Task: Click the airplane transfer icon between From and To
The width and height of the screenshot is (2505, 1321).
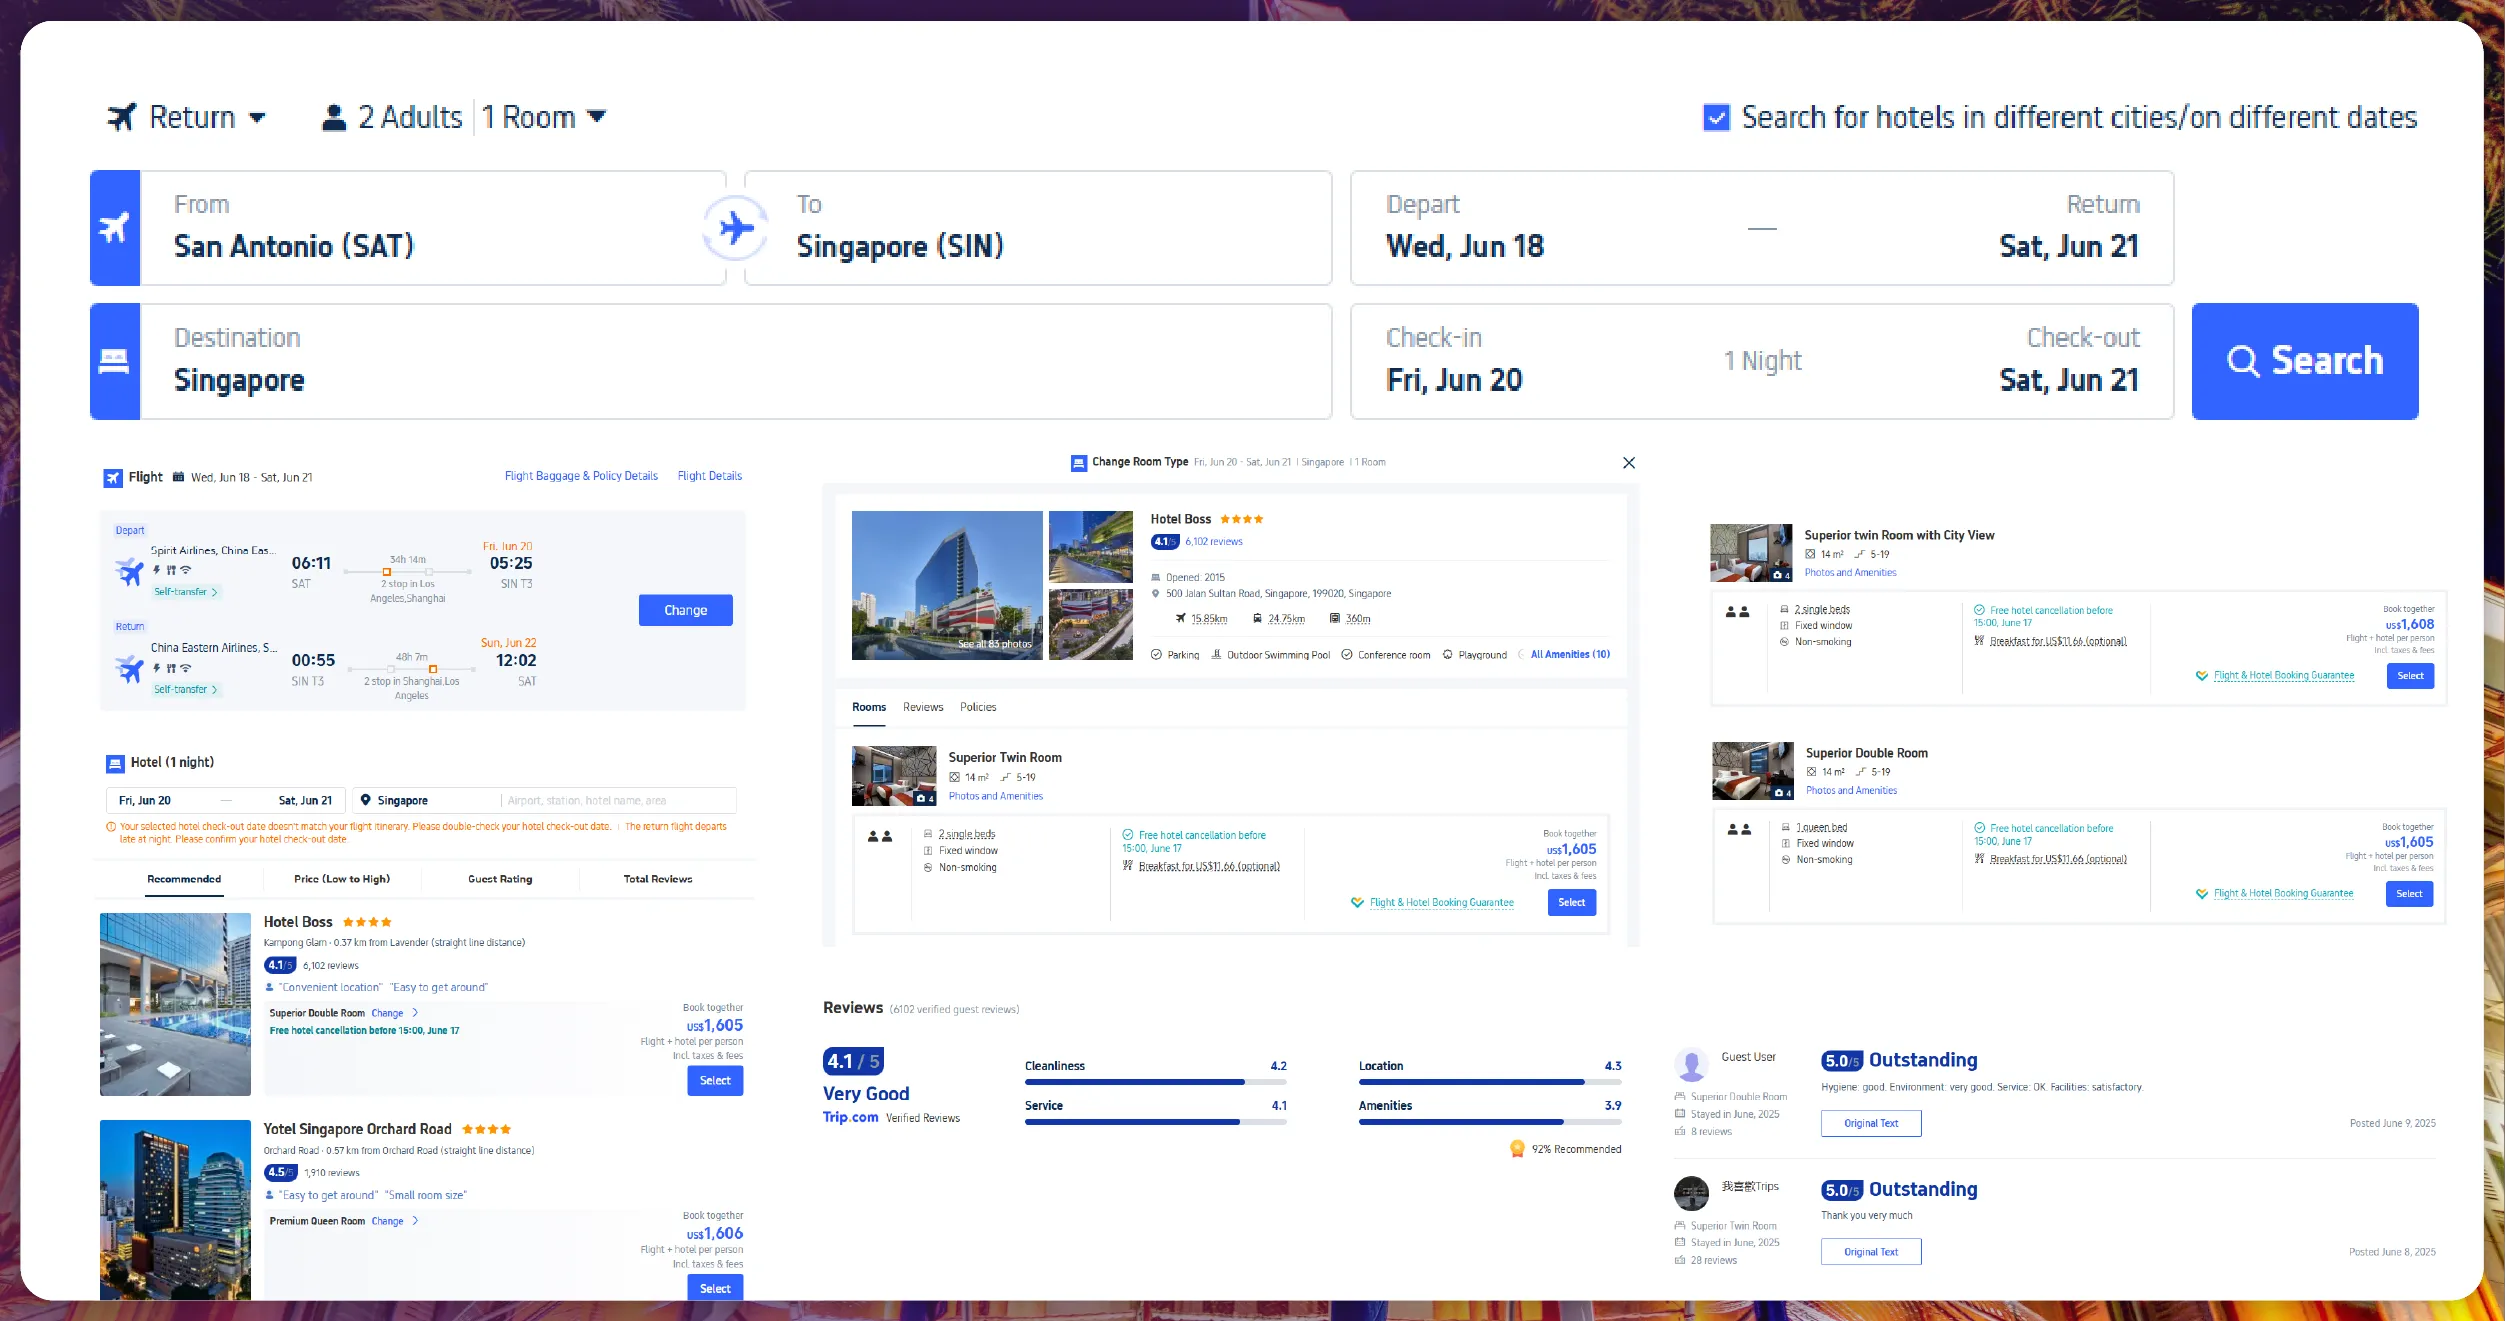Action: coord(736,228)
